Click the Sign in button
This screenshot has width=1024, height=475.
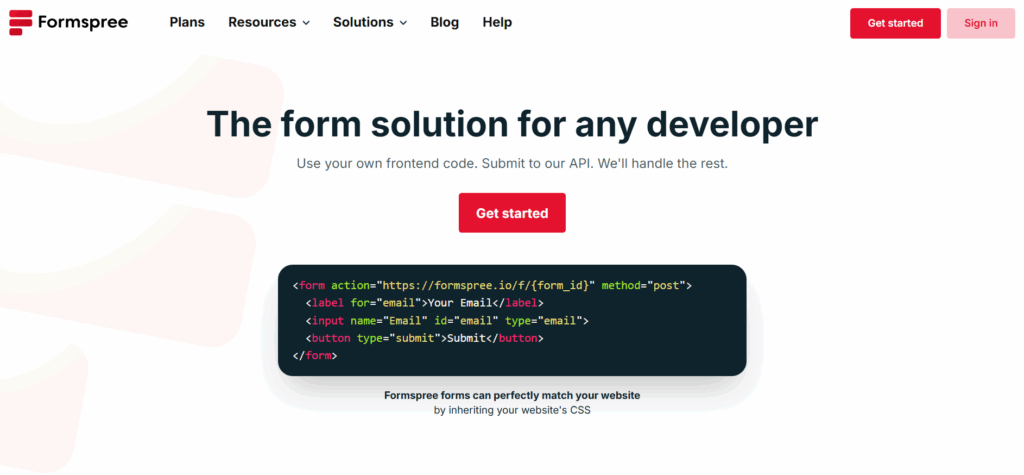[x=981, y=24]
